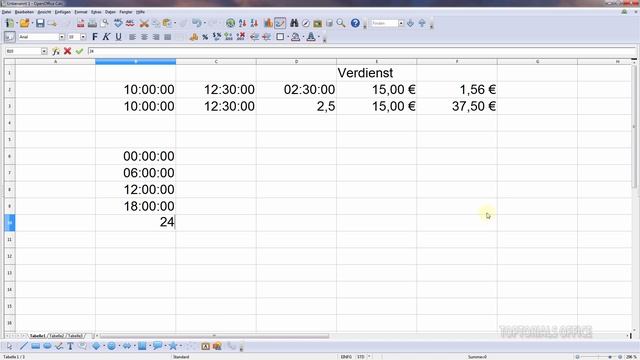Click the New document icon
Screen dimensions: 640x360
coord(9,23)
